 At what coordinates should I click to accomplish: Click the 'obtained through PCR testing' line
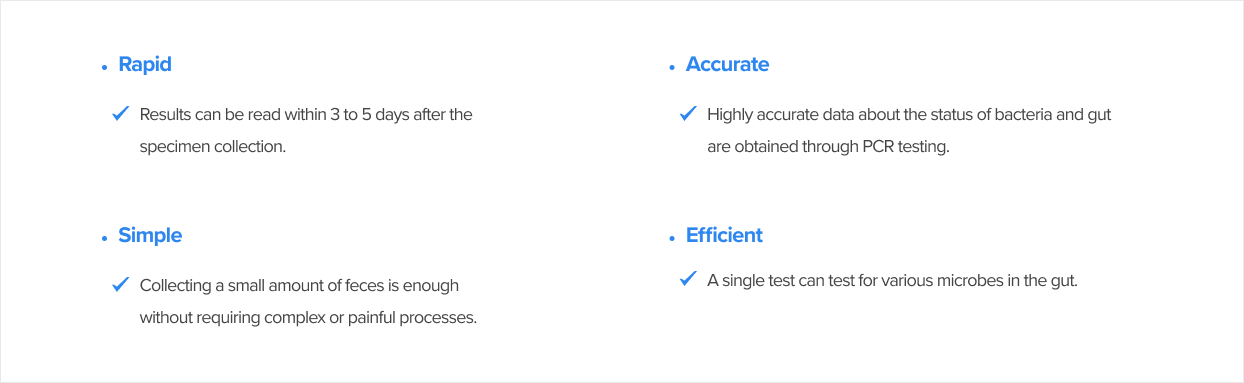click(828, 147)
